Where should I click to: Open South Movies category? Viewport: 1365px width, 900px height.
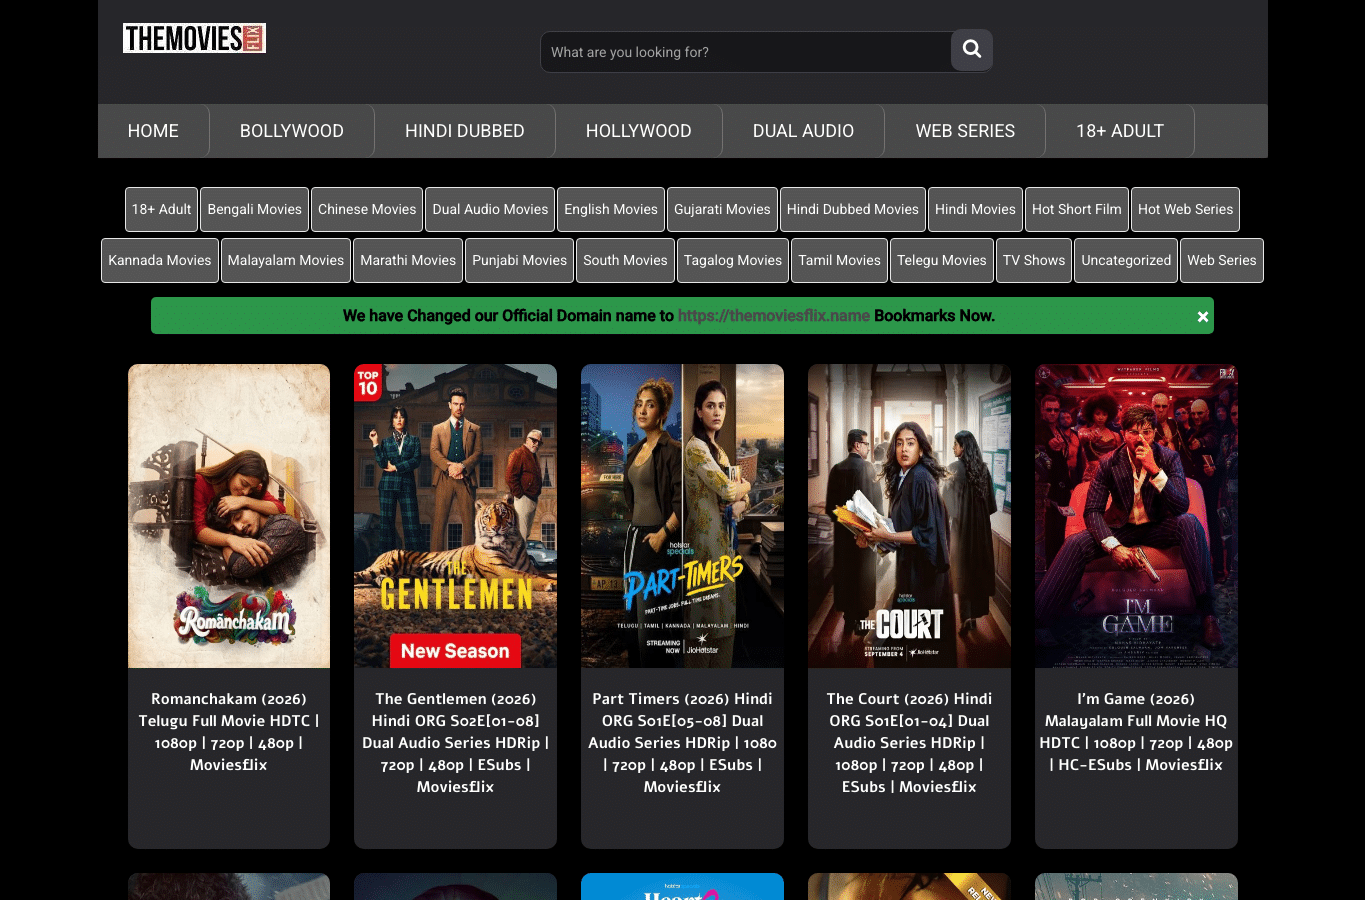tap(625, 260)
